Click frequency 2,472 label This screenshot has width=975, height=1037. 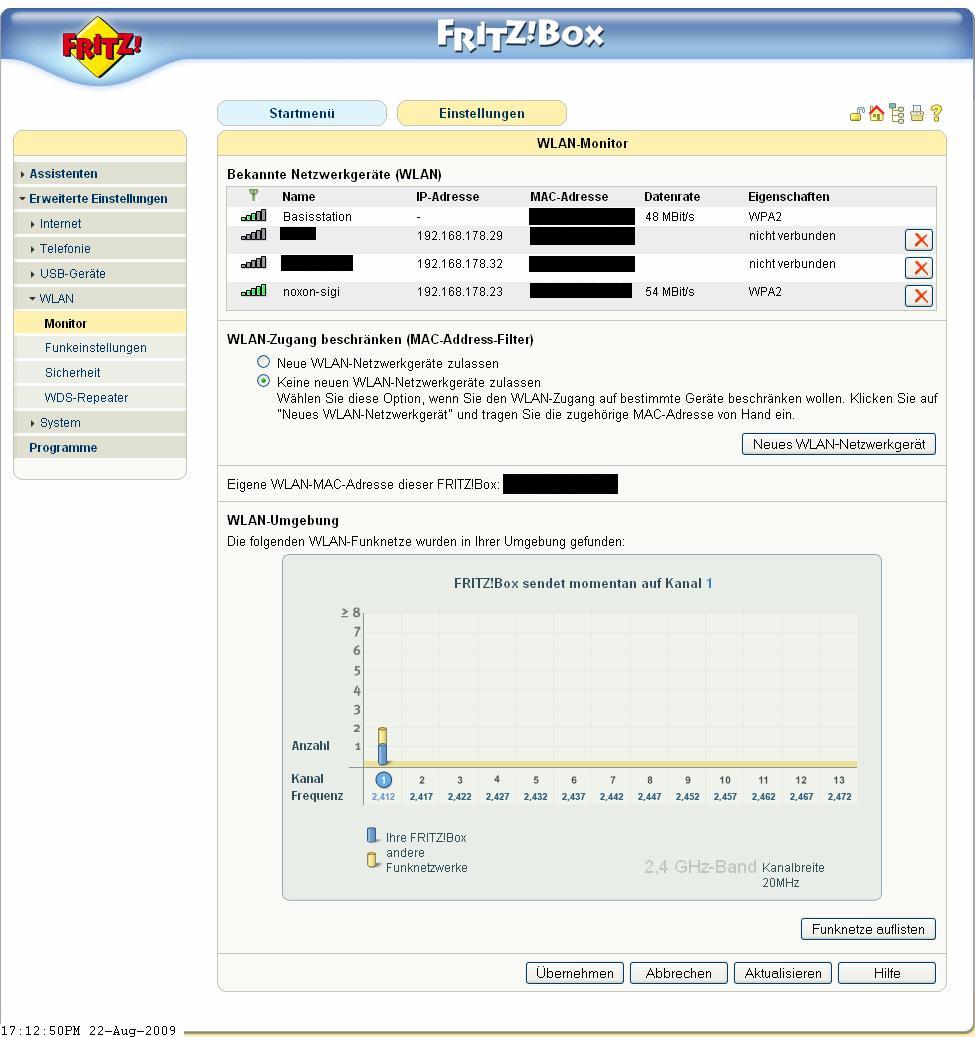pyautogui.click(x=839, y=796)
